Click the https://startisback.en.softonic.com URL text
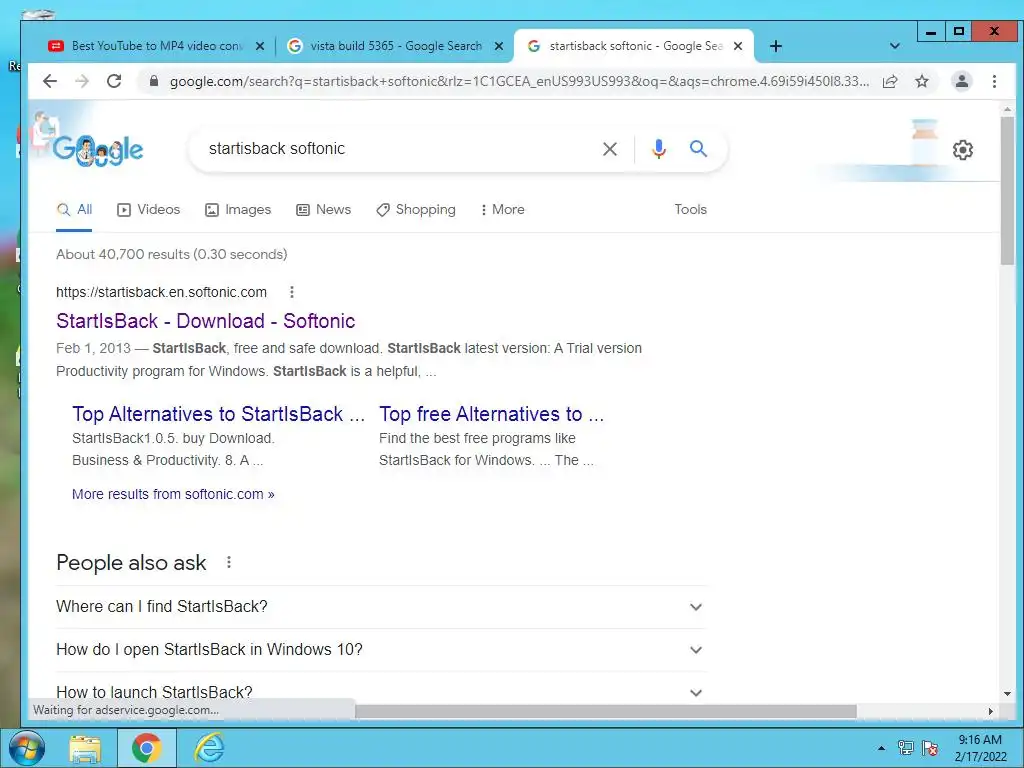The width and height of the screenshot is (1024, 768). pyautogui.click(x=161, y=292)
